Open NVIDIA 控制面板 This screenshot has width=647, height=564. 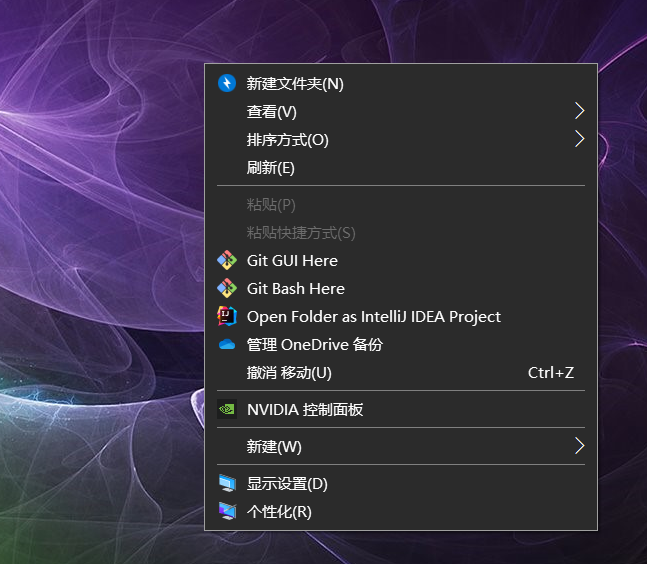tap(401, 409)
